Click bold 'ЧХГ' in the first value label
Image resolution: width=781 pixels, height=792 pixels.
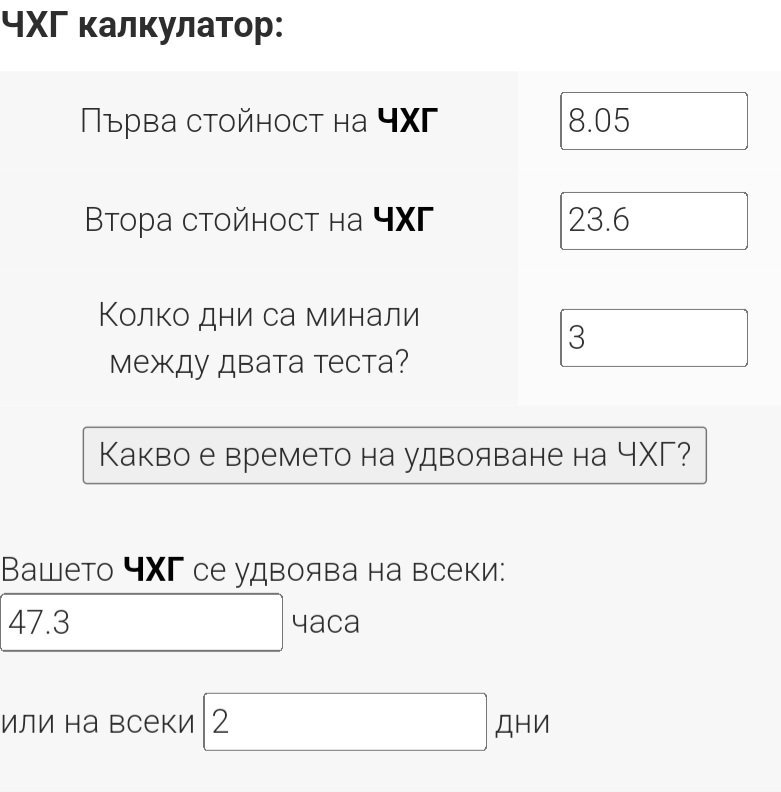pos(407,122)
